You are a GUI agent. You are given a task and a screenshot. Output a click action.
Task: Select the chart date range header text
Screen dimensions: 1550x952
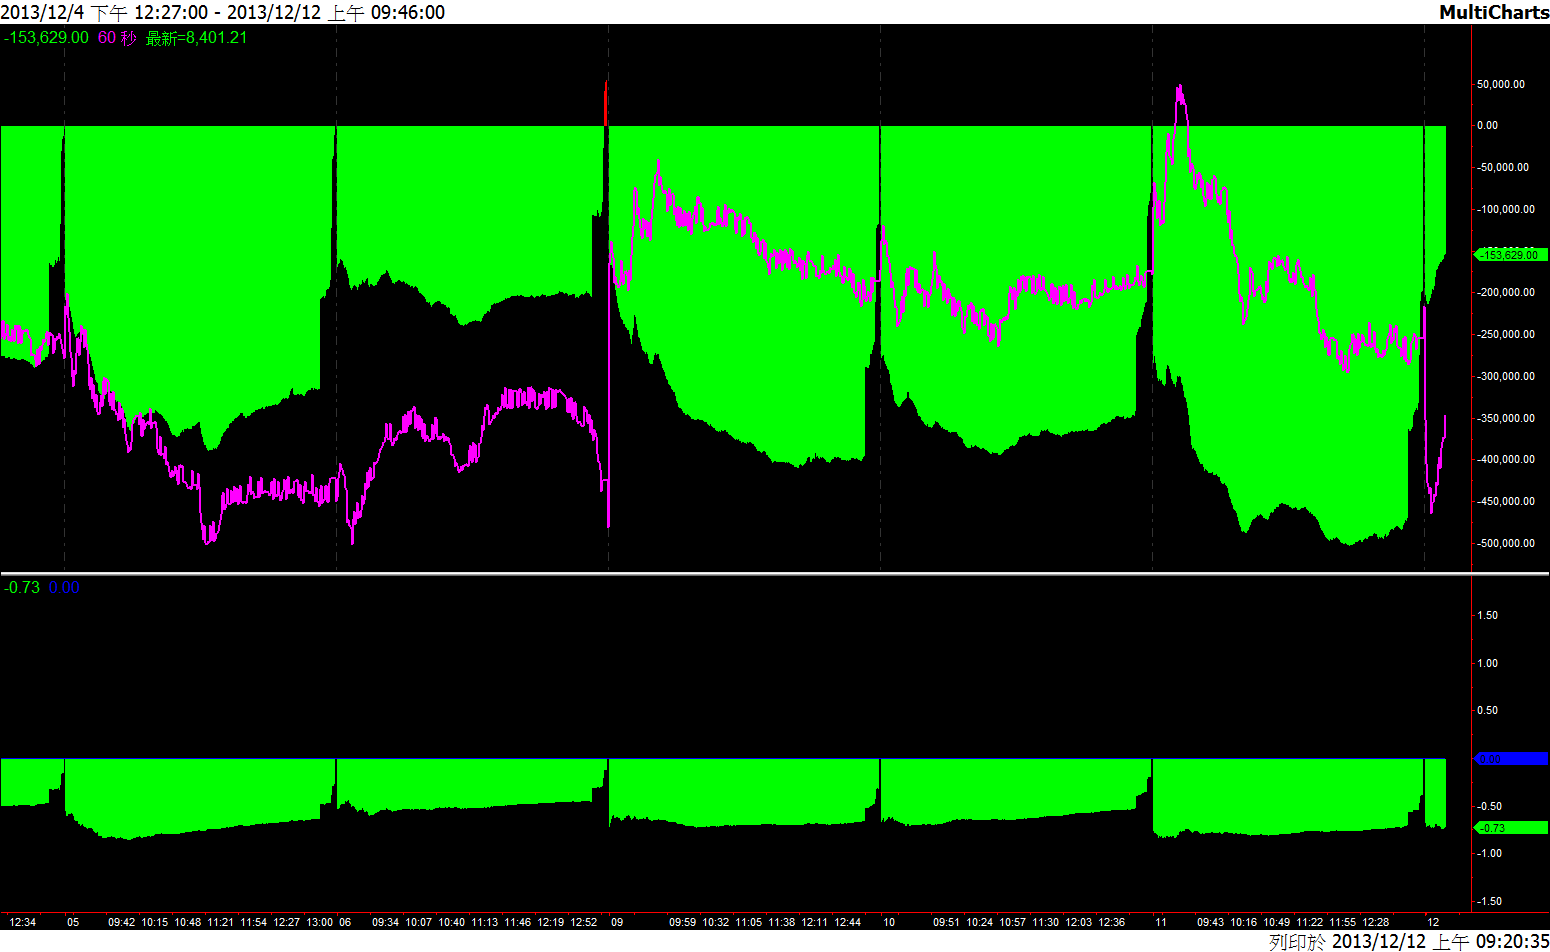coord(223,12)
